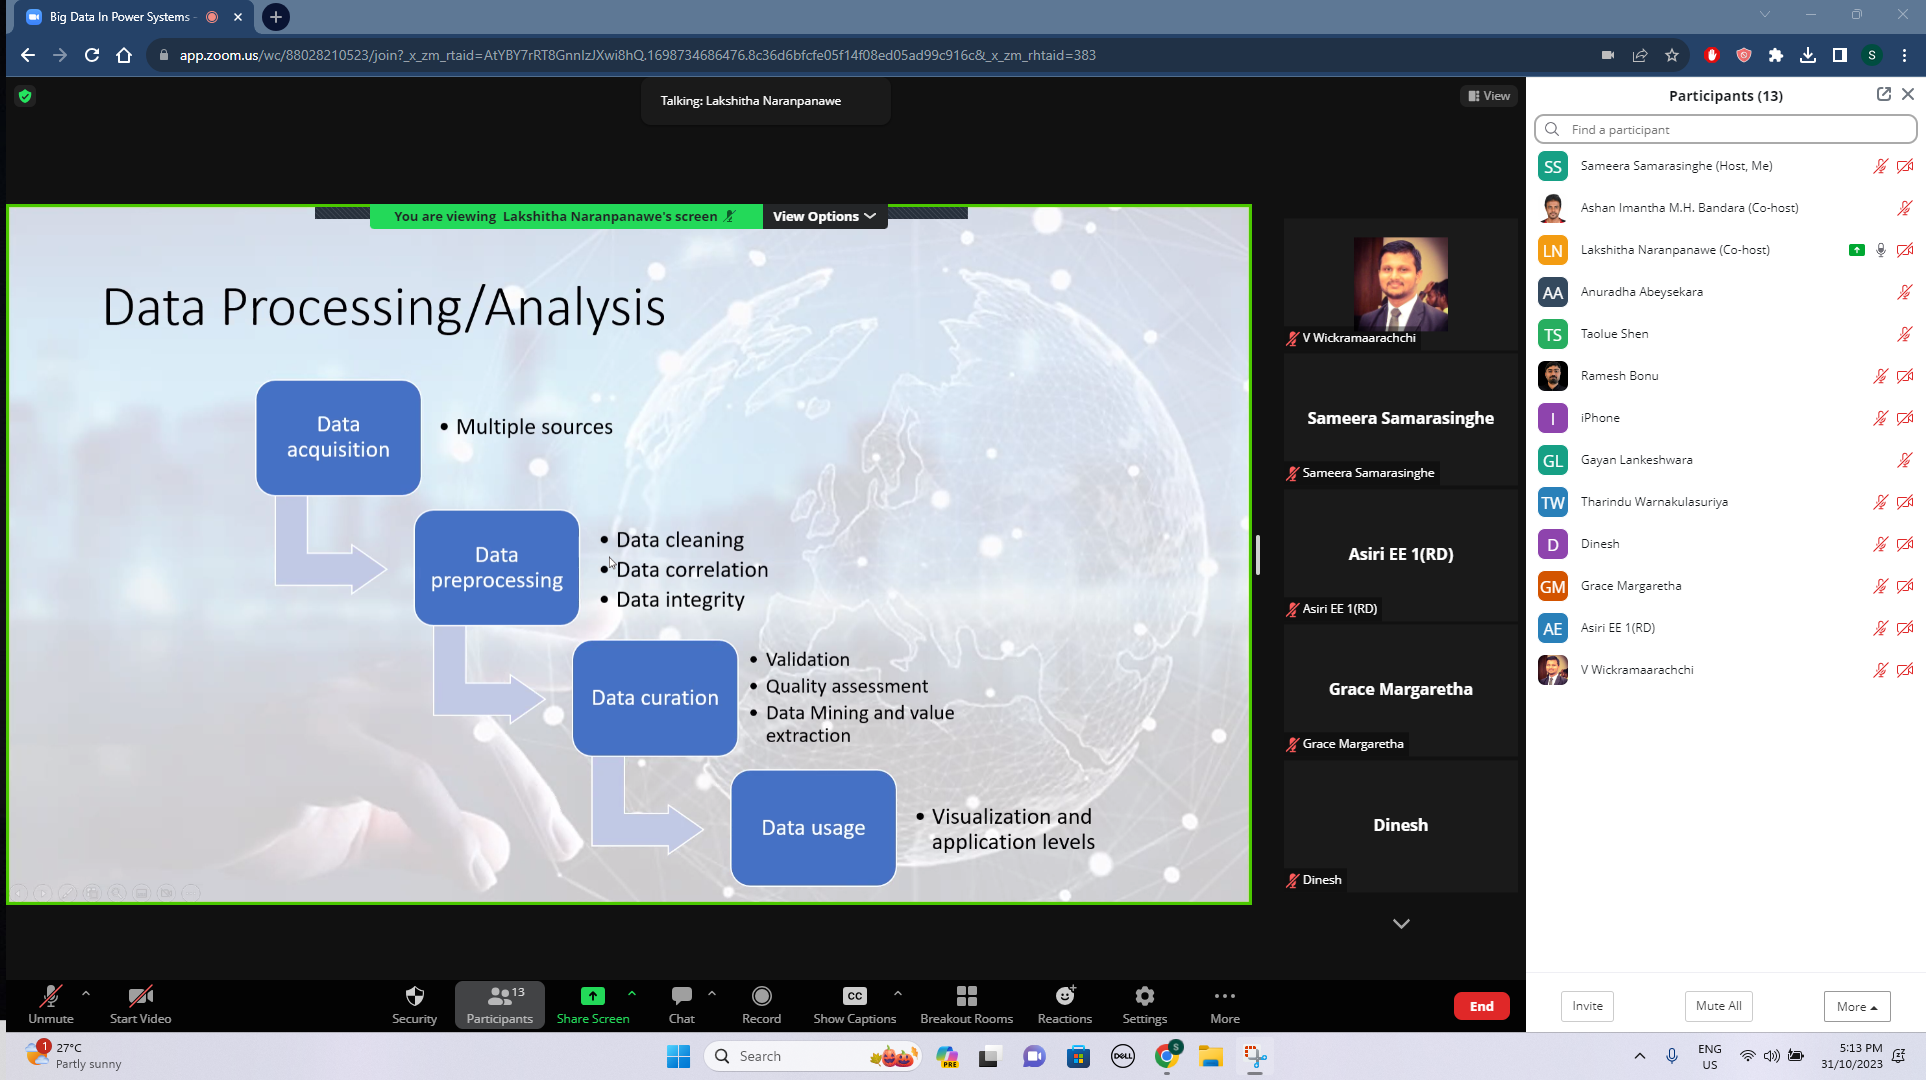Click the Find a participant search field
1926x1080 pixels.
[x=1736, y=130]
